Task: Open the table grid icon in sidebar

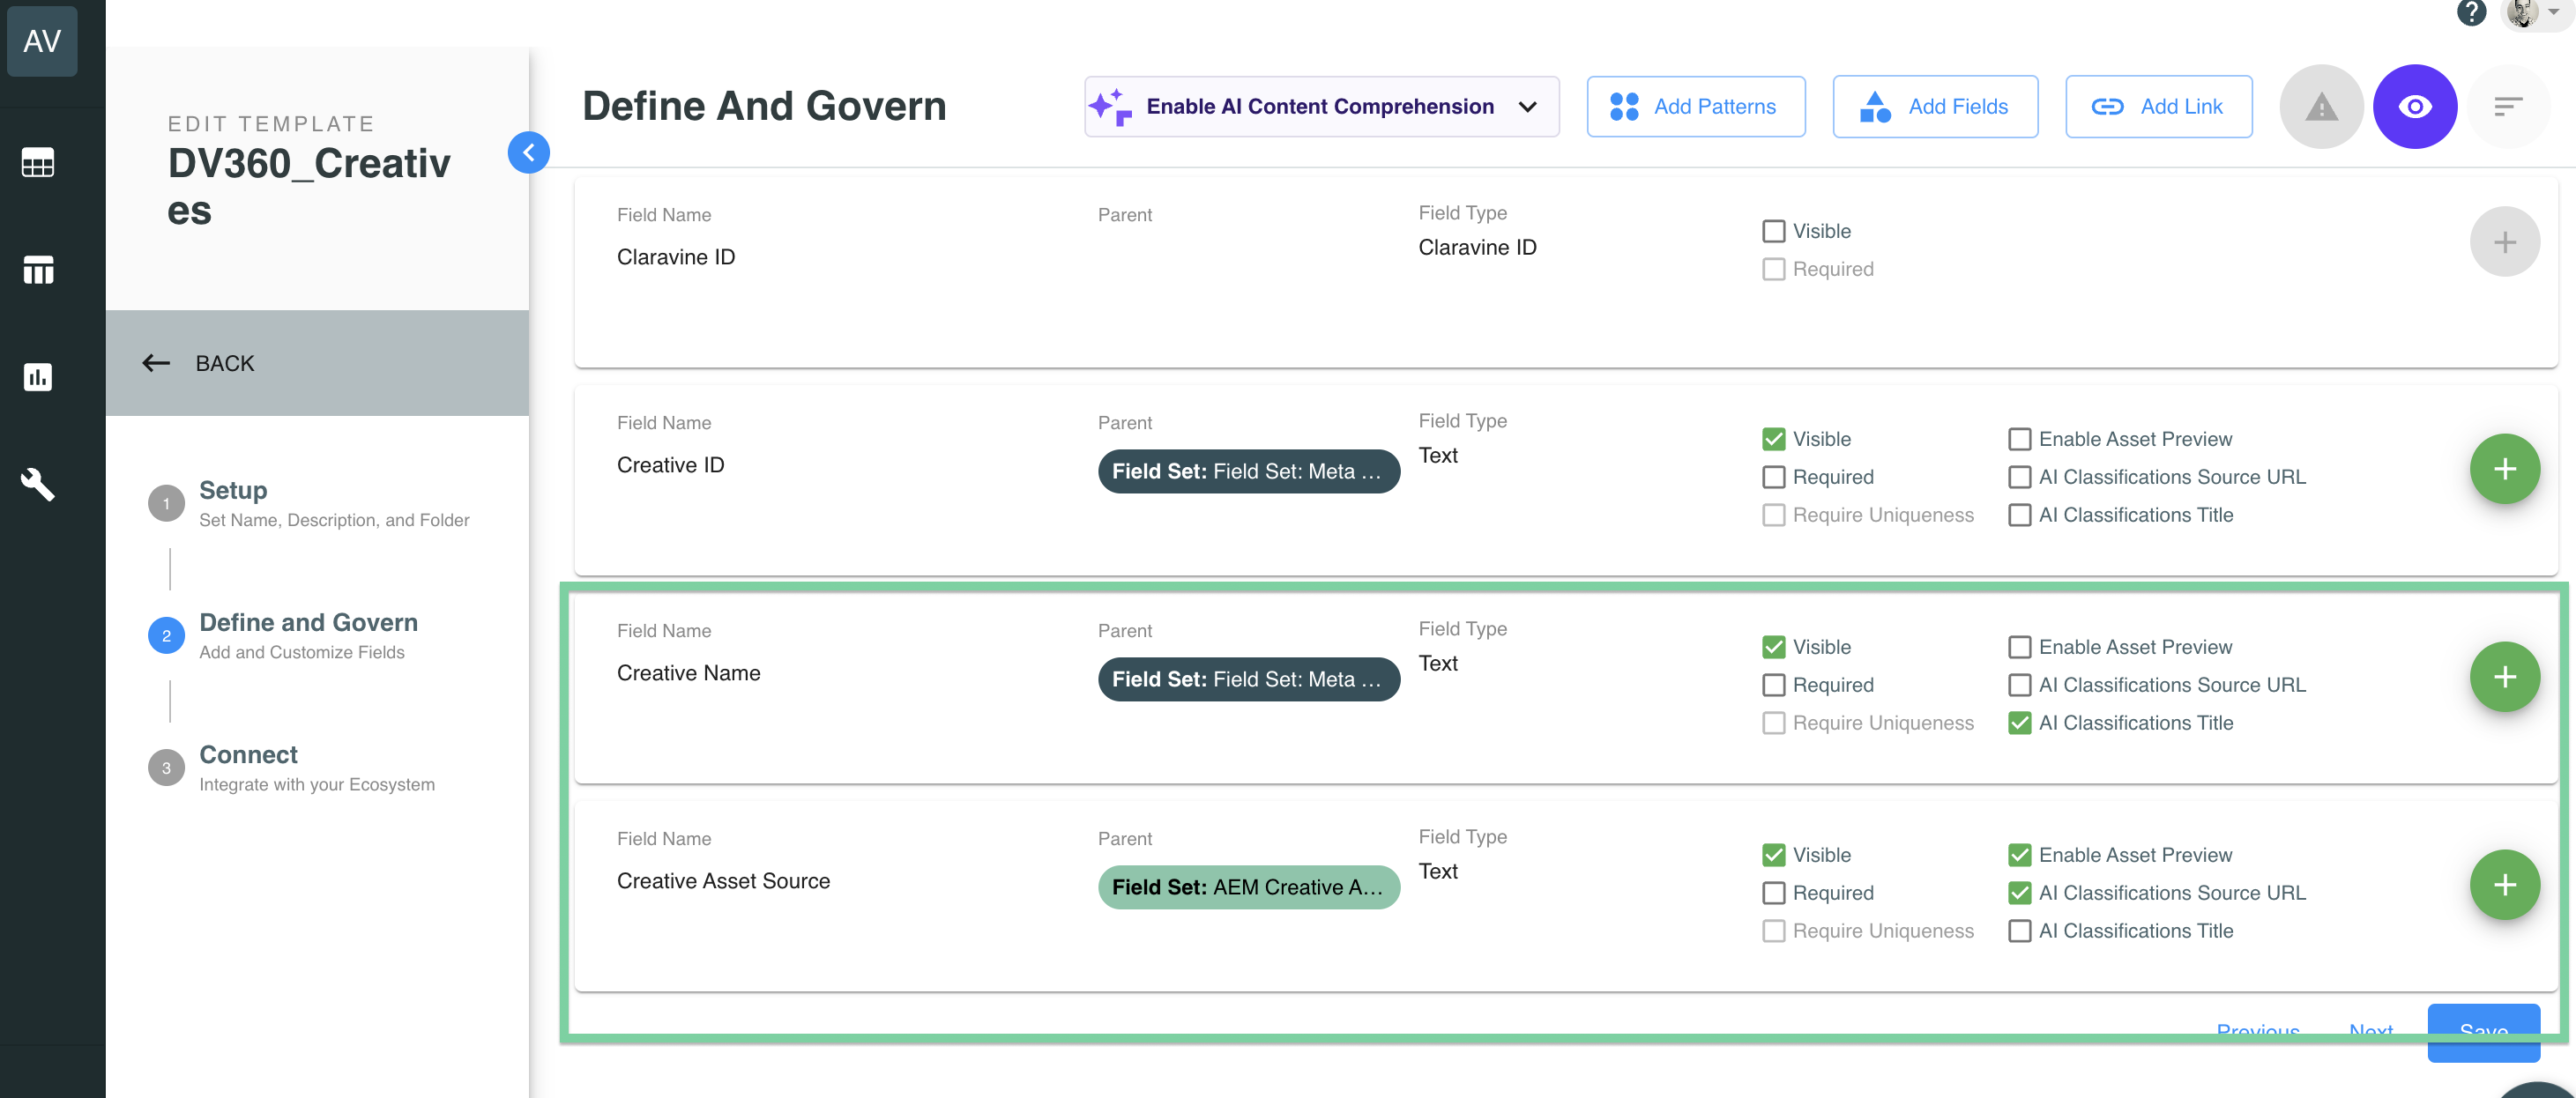Action: (38, 162)
